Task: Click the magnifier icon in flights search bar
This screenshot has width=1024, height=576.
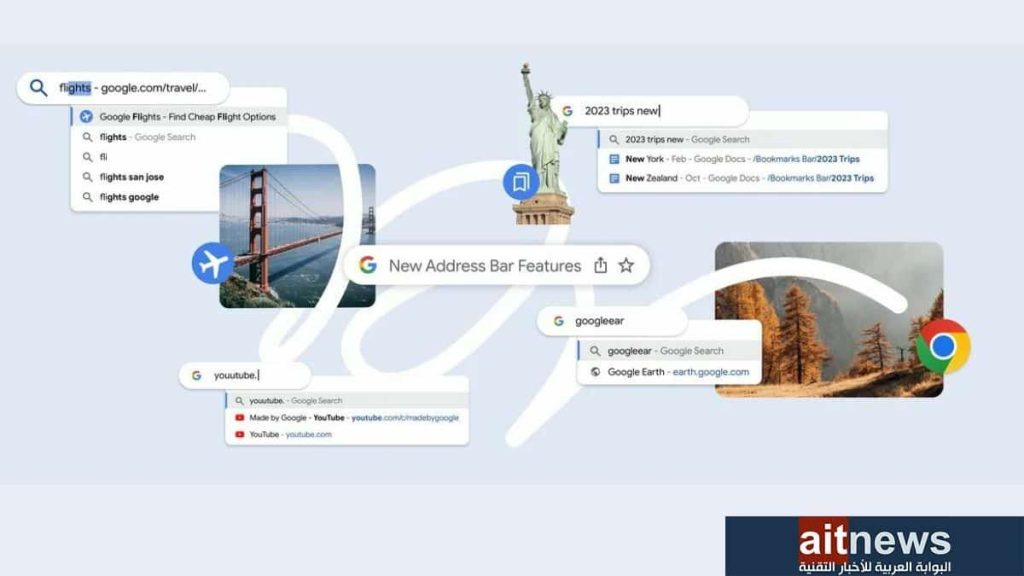Action: point(39,88)
